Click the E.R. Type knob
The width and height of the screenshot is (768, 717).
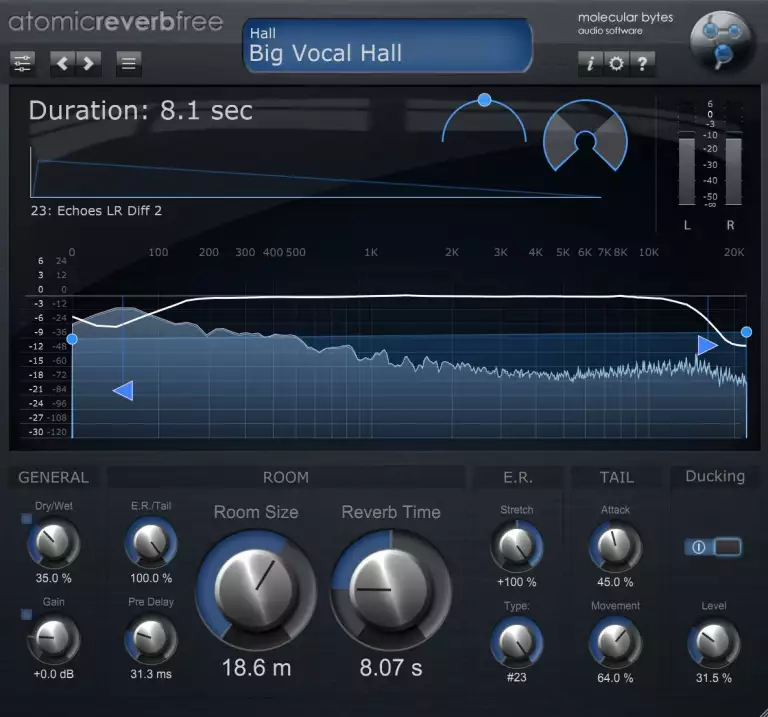516,640
